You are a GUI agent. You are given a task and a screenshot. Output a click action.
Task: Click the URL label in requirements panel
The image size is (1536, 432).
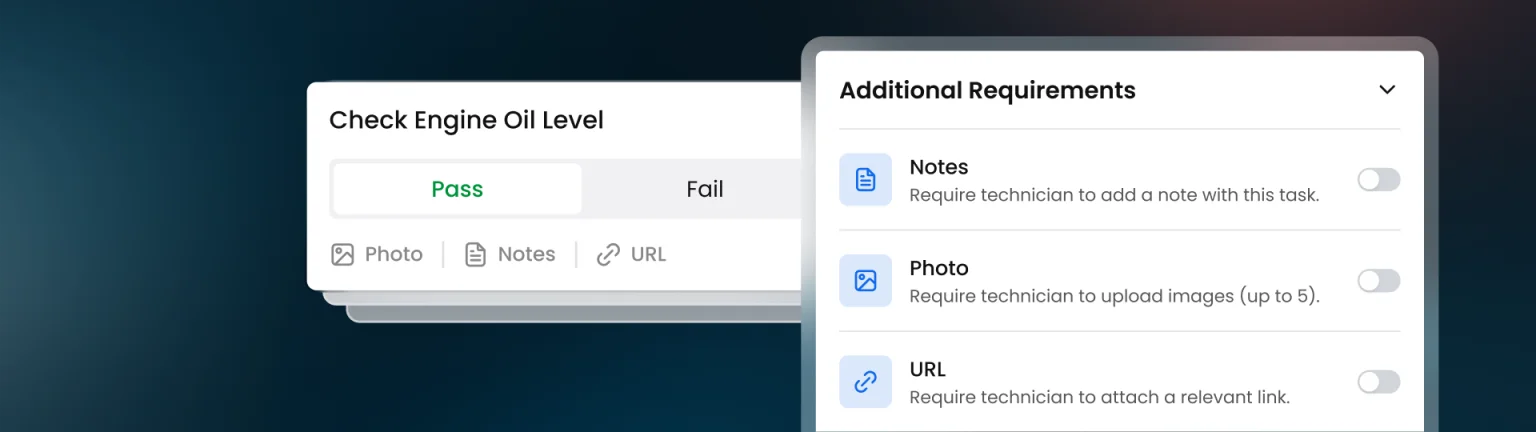pos(928,369)
